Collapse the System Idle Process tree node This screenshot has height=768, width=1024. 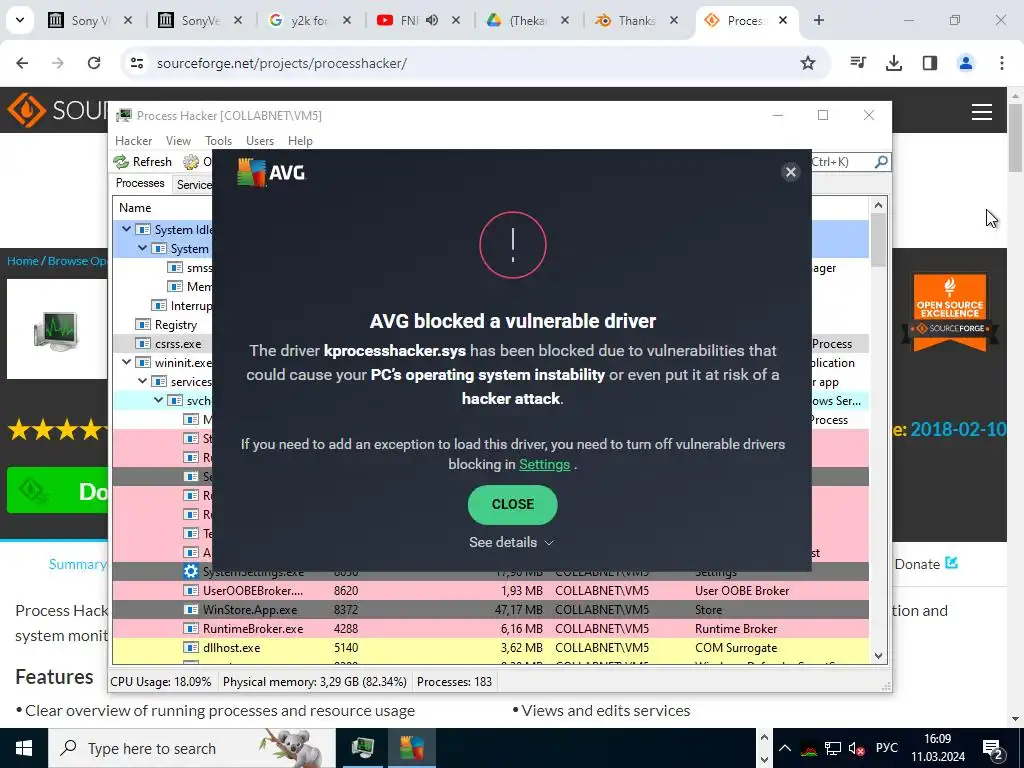pyautogui.click(x=127, y=229)
